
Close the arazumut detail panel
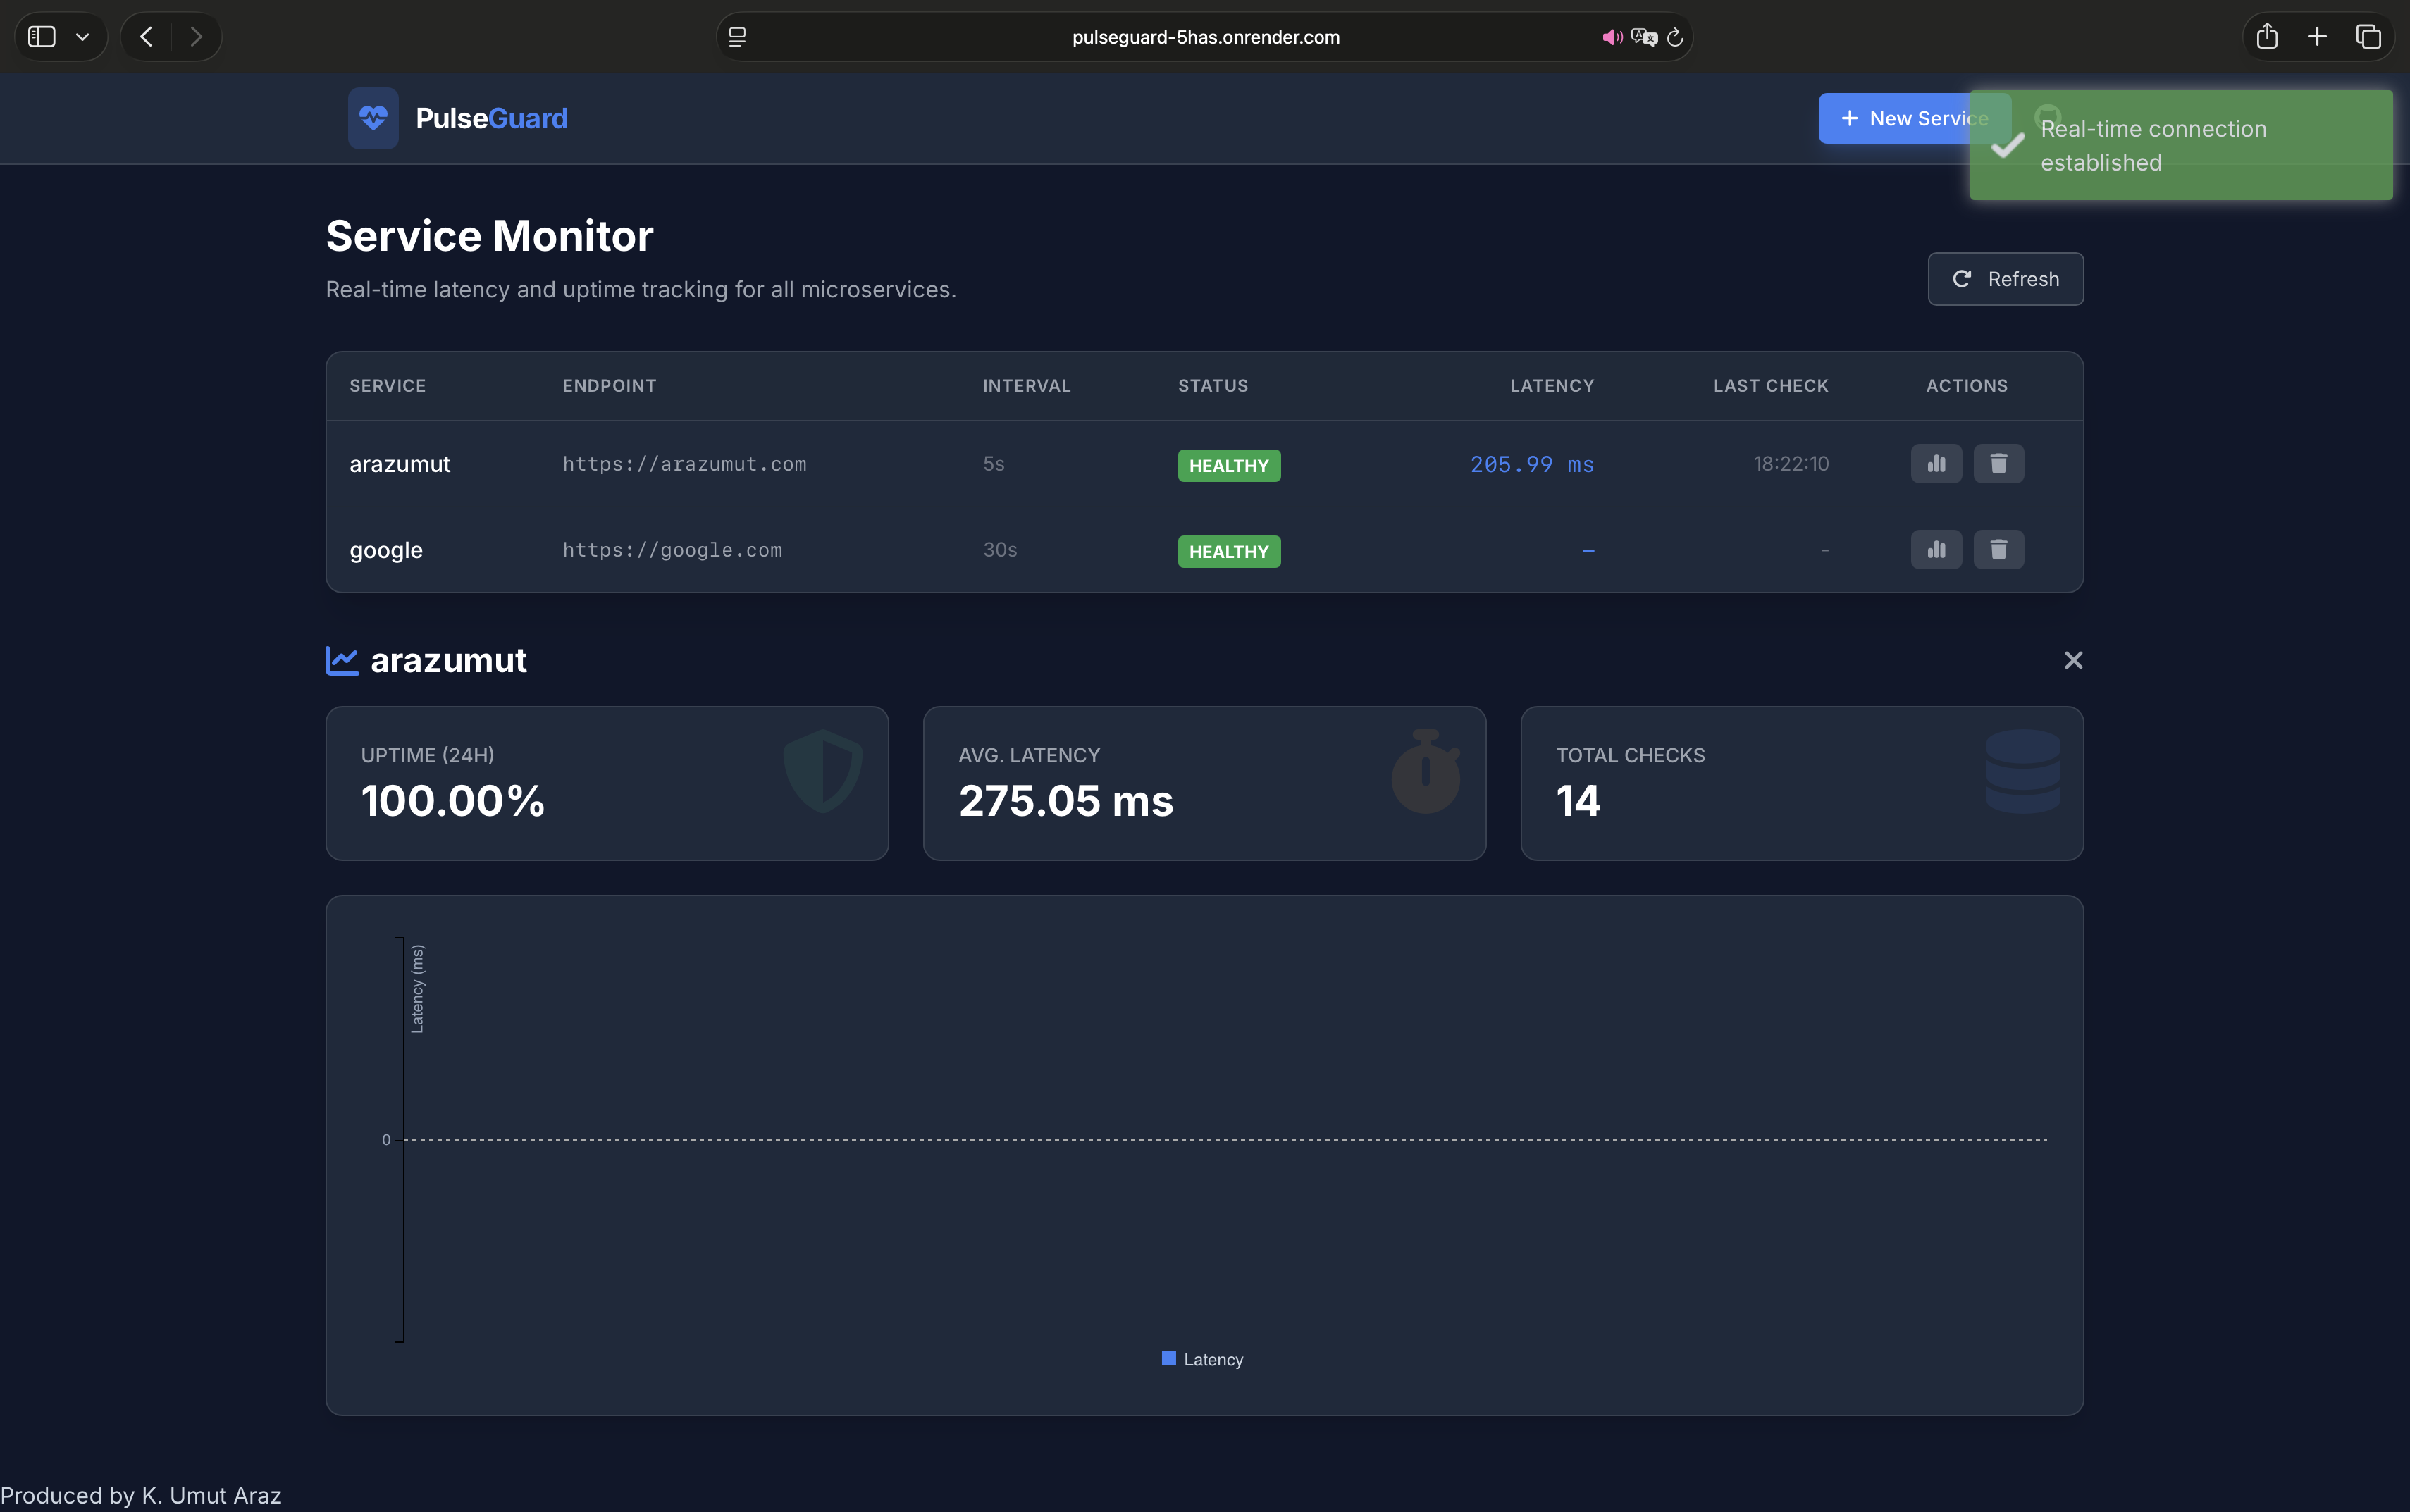pyautogui.click(x=2073, y=659)
